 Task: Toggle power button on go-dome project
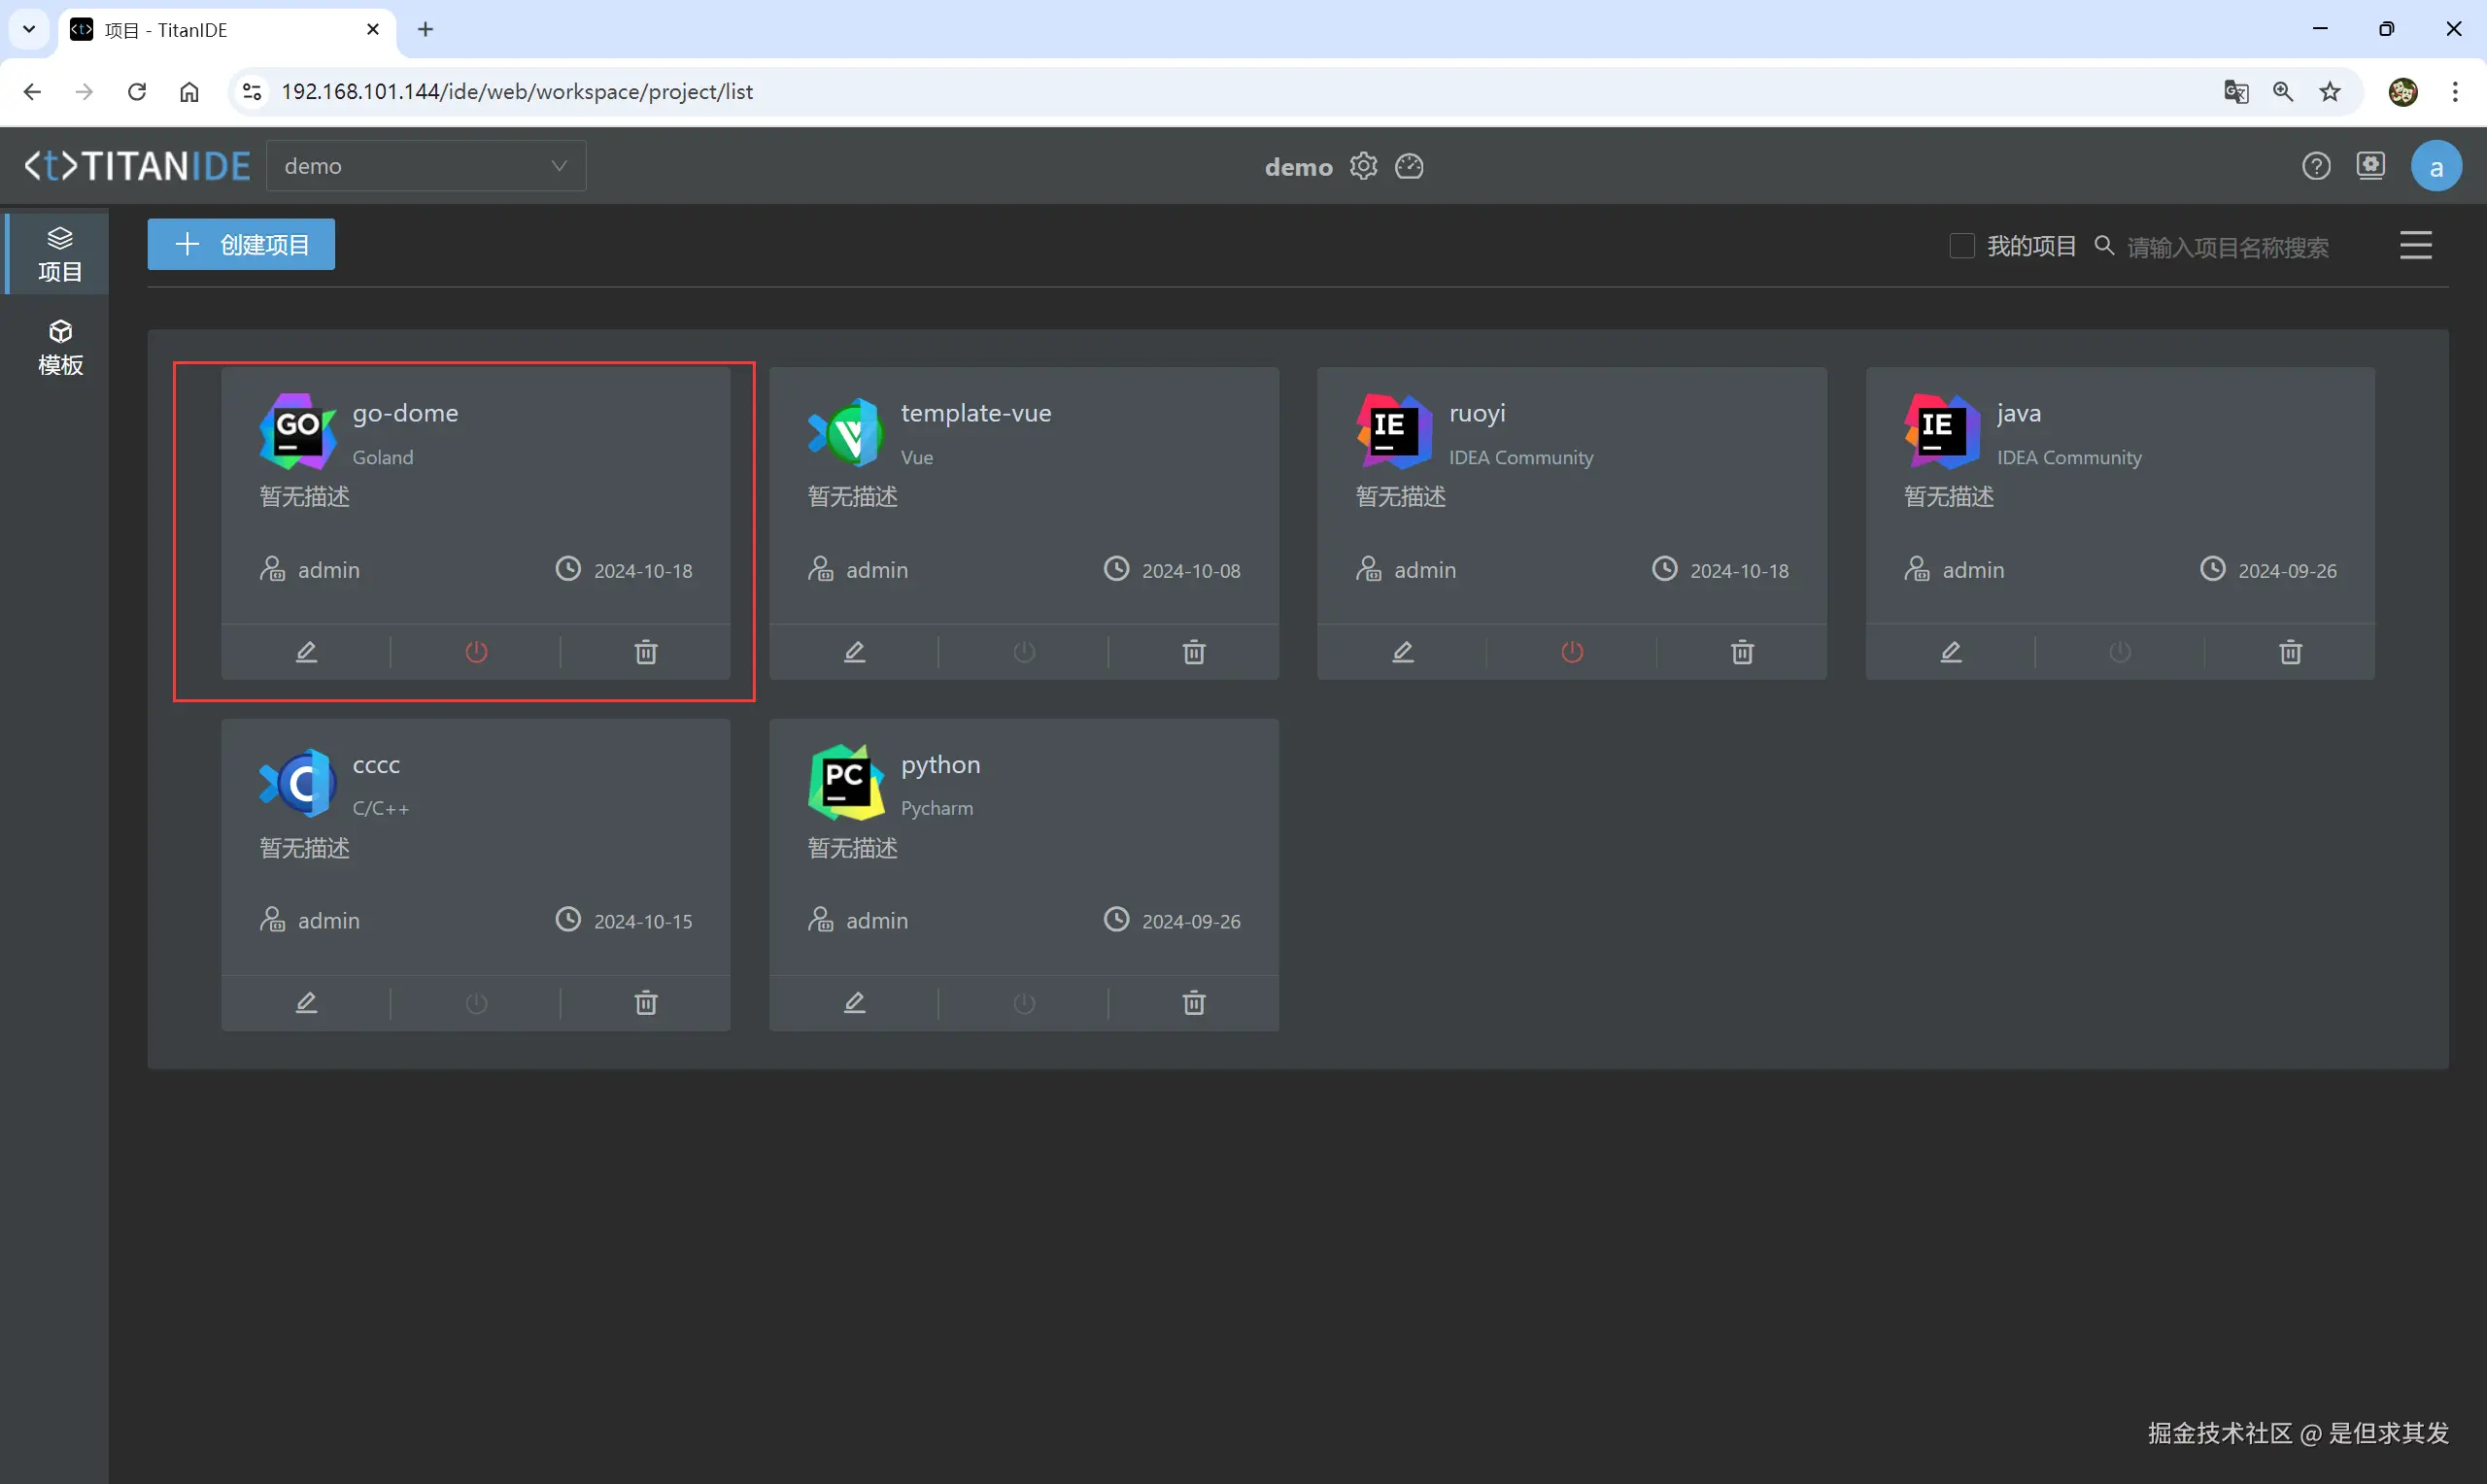click(x=476, y=652)
